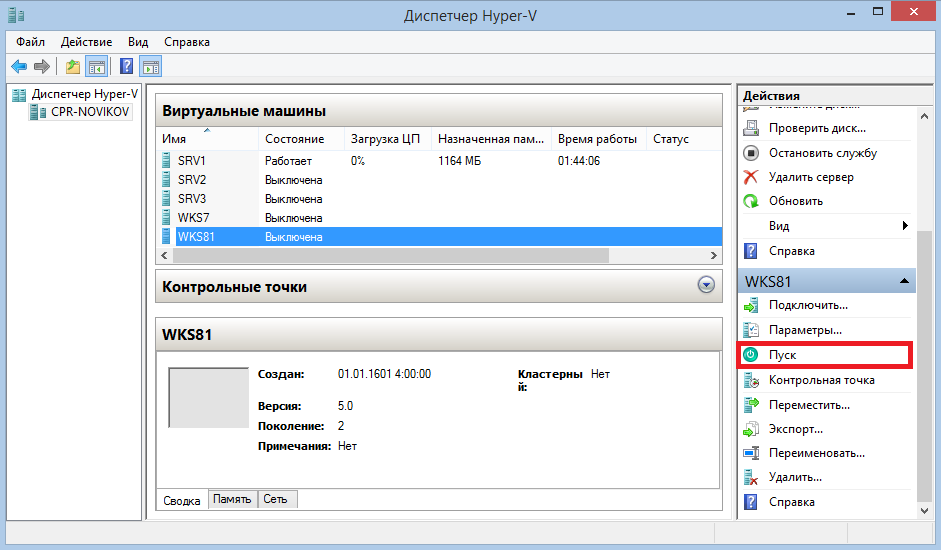
Task: Click Rename (Переименовать...) action
Action: [816, 453]
